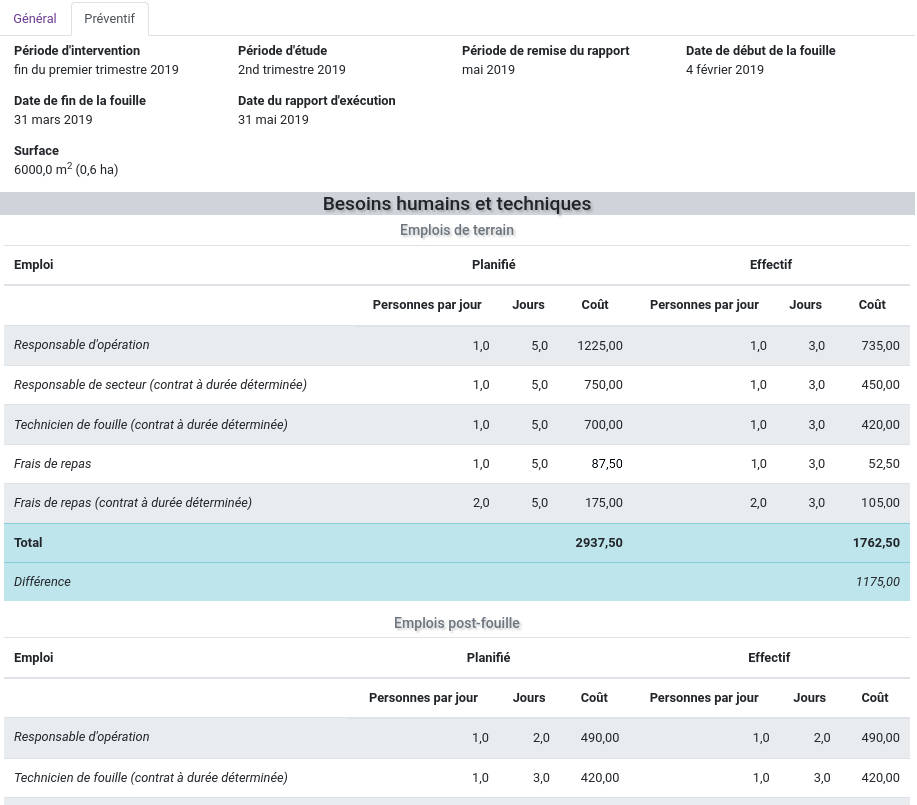
Task: Click 'Effectif' header in terrain table
Action: click(771, 265)
